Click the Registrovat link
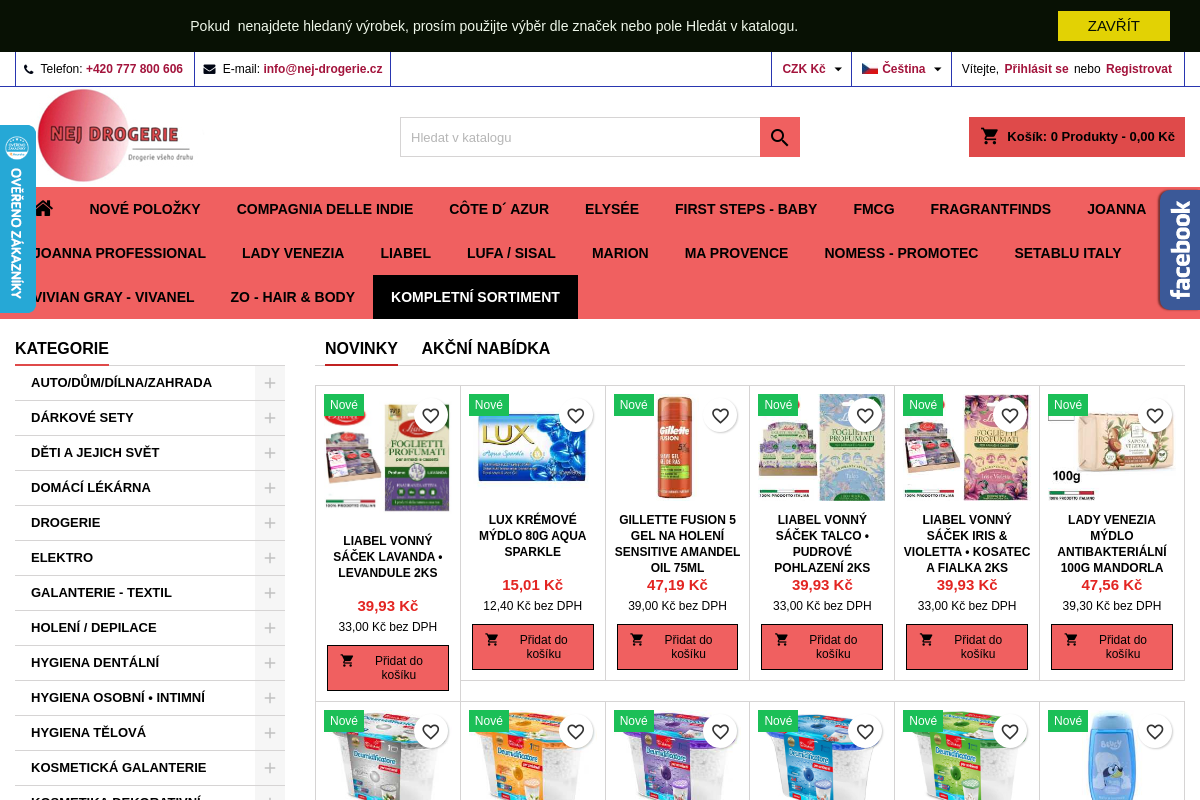Viewport: 1200px width, 800px height. 1139,69
